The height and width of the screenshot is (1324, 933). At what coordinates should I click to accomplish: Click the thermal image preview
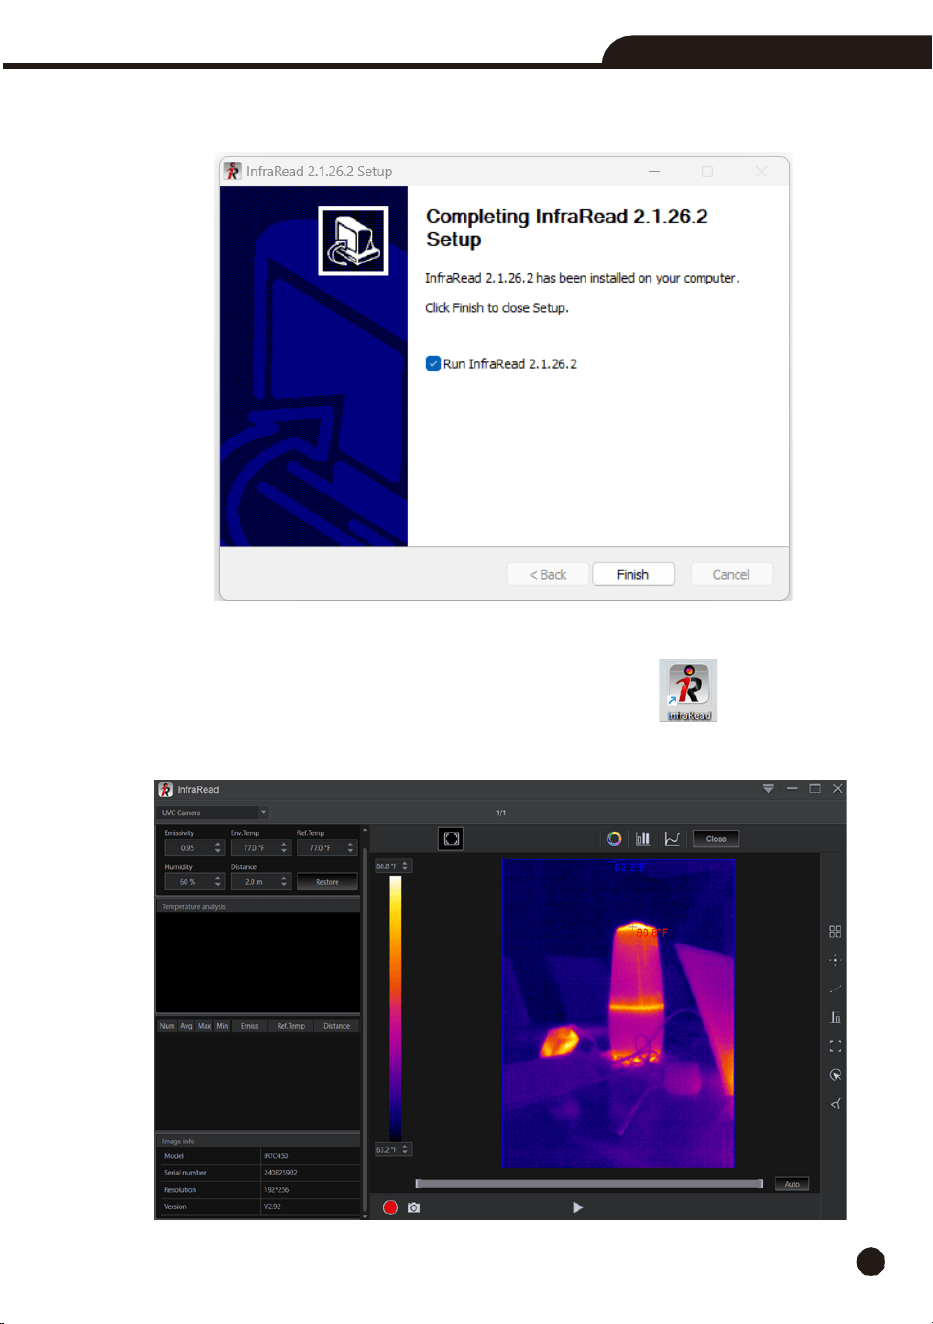pyautogui.click(x=618, y=1013)
